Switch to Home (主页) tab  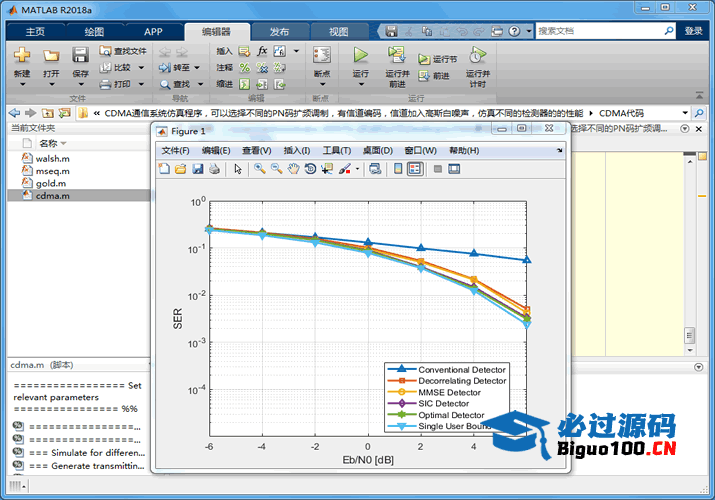(x=35, y=31)
